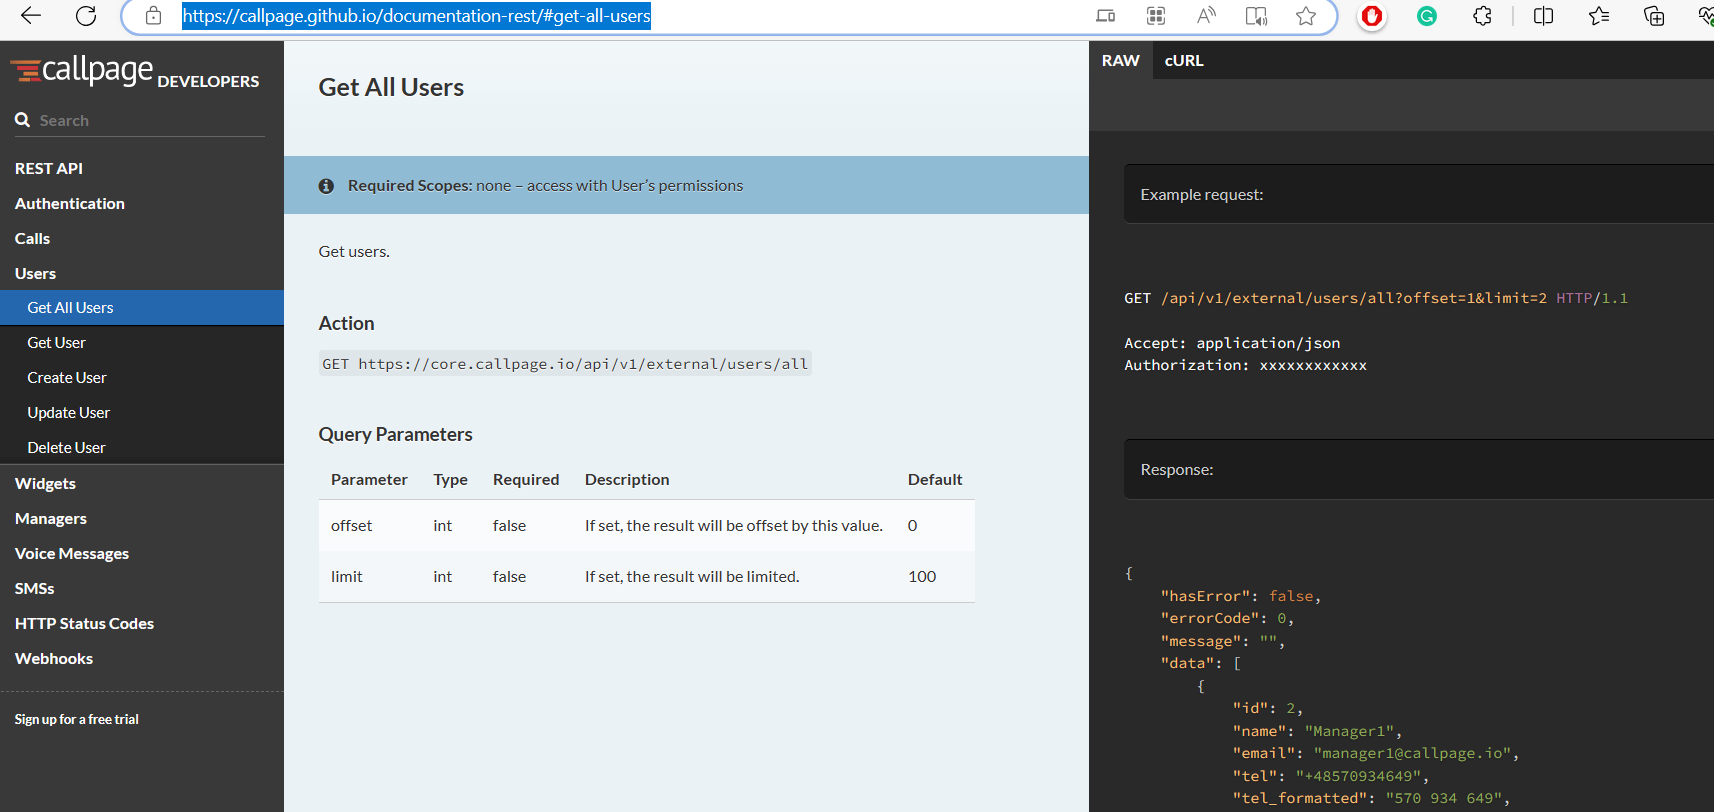Click the example GET request line
This screenshot has width=1714, height=812.
tap(1376, 298)
